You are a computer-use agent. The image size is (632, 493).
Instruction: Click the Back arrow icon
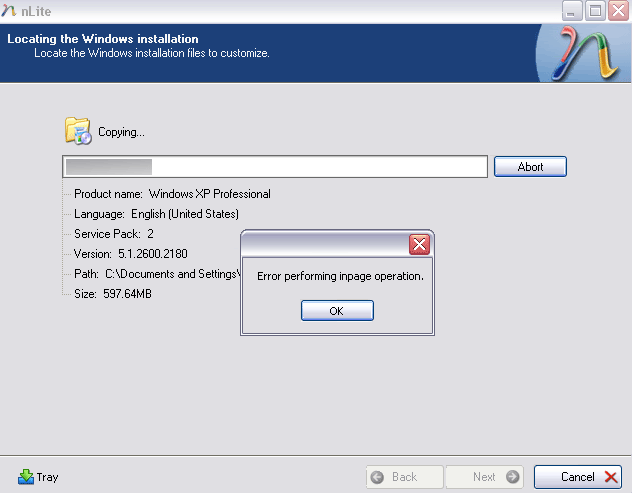pos(377,477)
